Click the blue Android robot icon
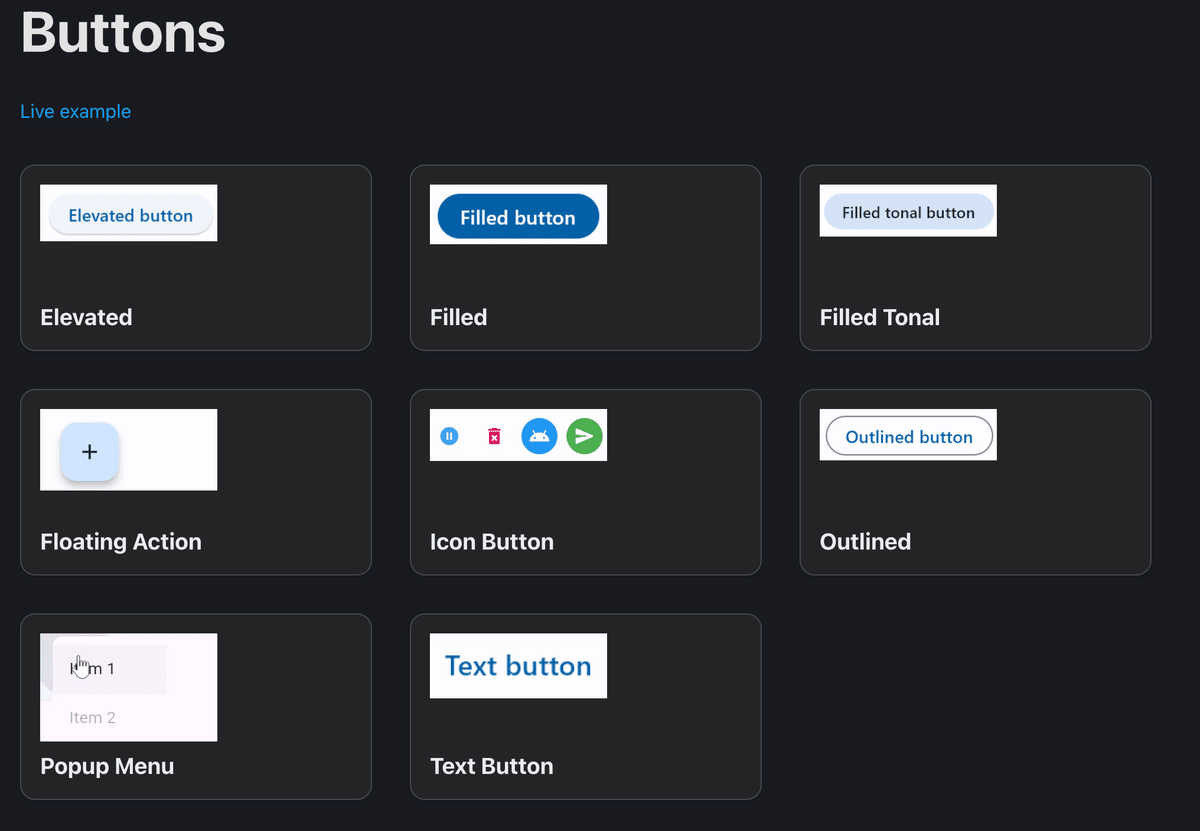 pos(539,436)
